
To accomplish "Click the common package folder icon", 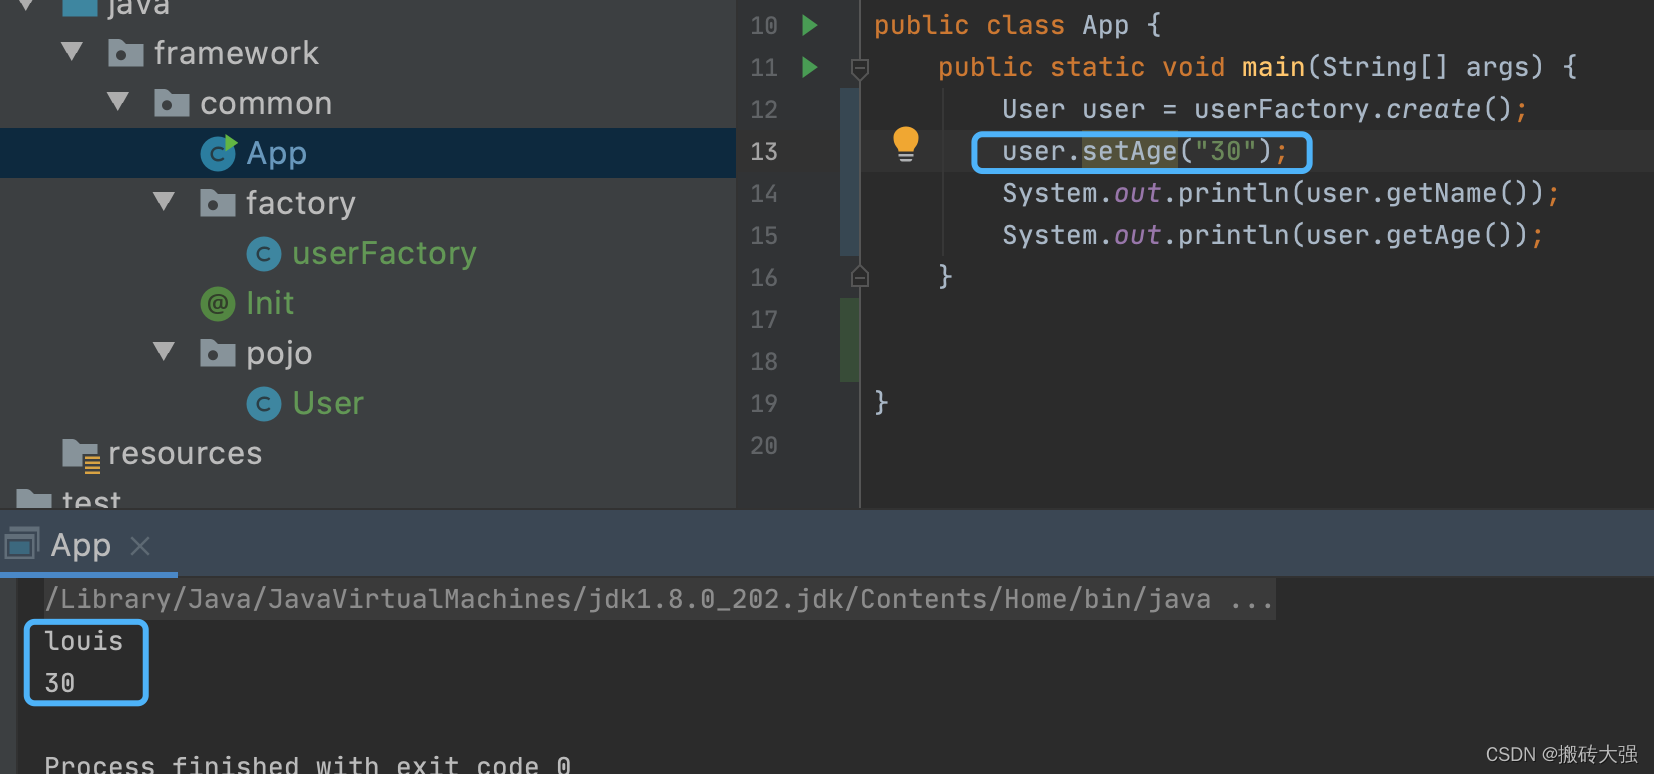I will pos(172,102).
